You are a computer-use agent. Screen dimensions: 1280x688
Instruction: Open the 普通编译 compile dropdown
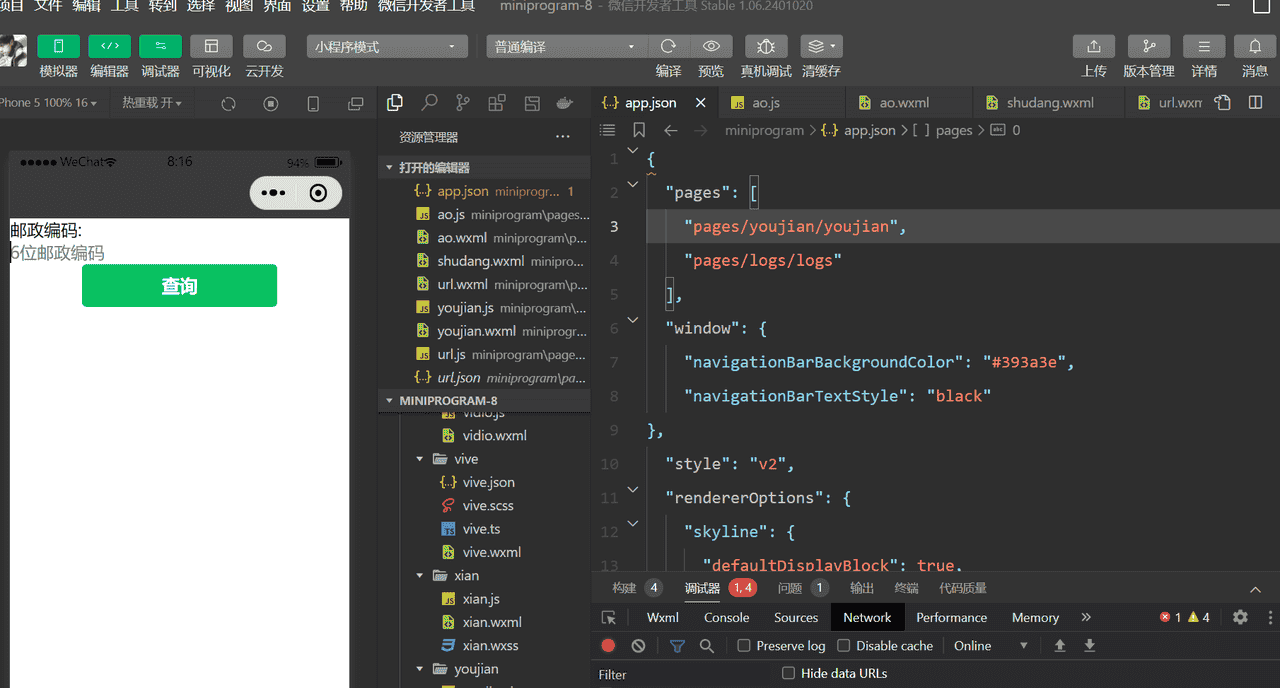566,47
